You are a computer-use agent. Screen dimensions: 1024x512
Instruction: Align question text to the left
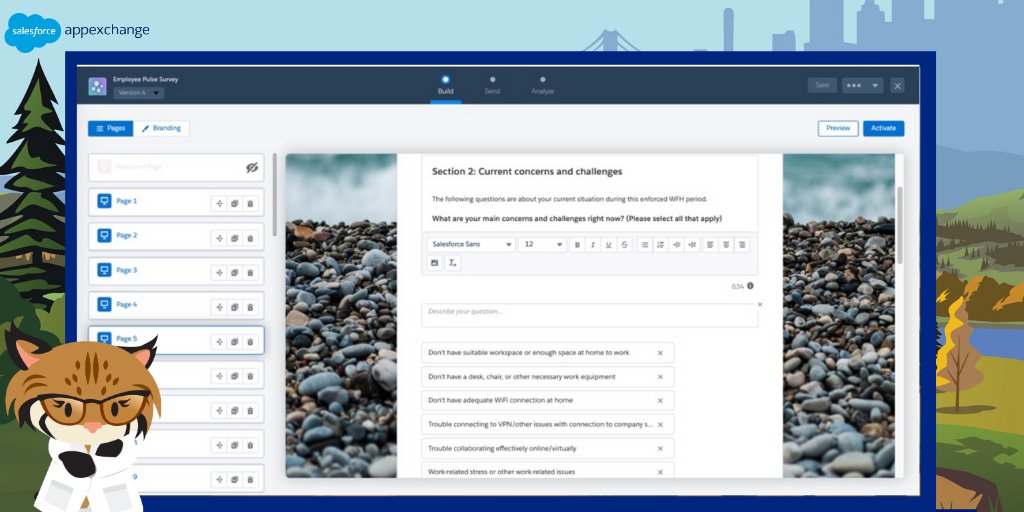click(710, 244)
